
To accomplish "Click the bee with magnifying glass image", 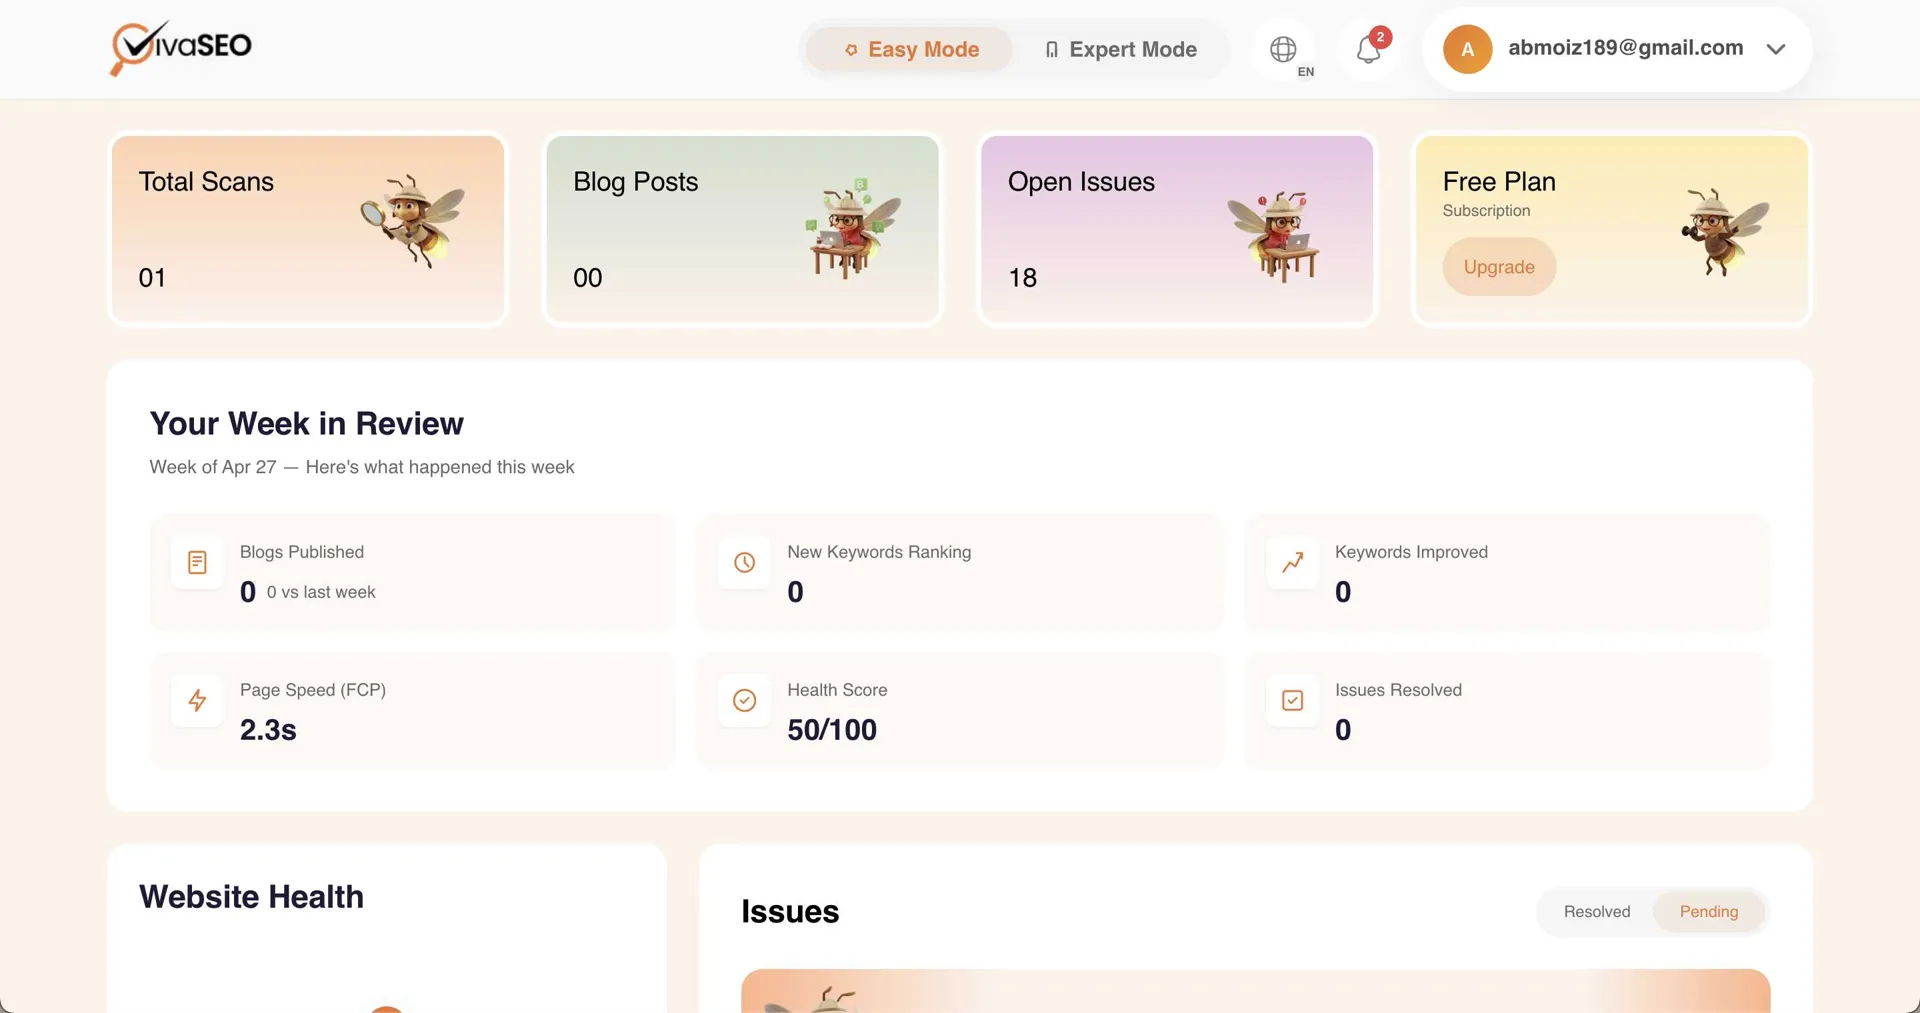I will 413,219.
